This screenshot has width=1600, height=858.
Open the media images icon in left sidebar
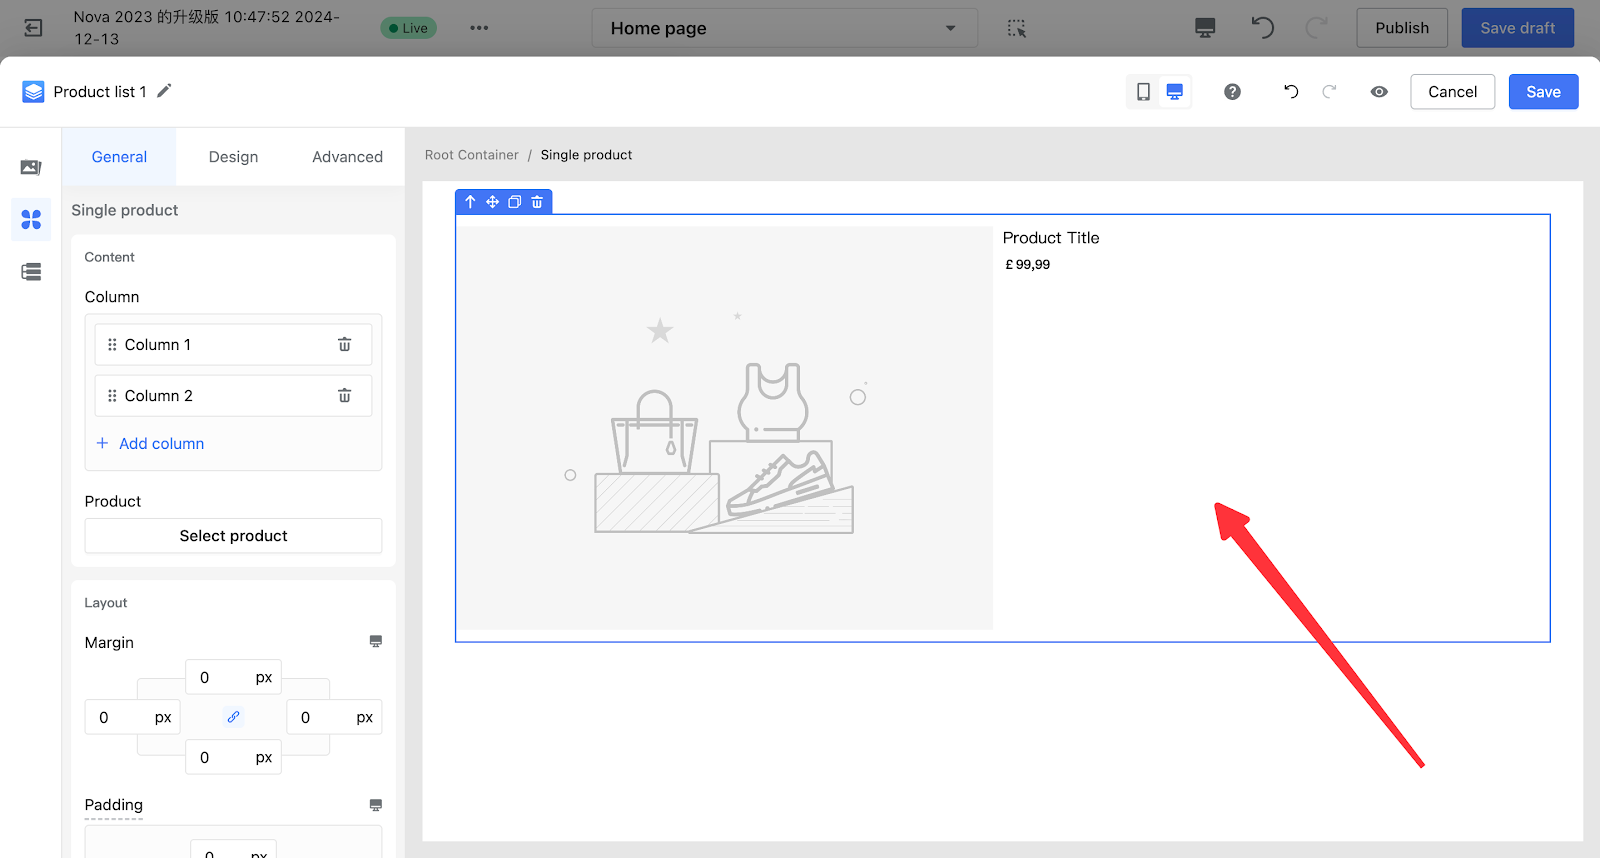31,167
